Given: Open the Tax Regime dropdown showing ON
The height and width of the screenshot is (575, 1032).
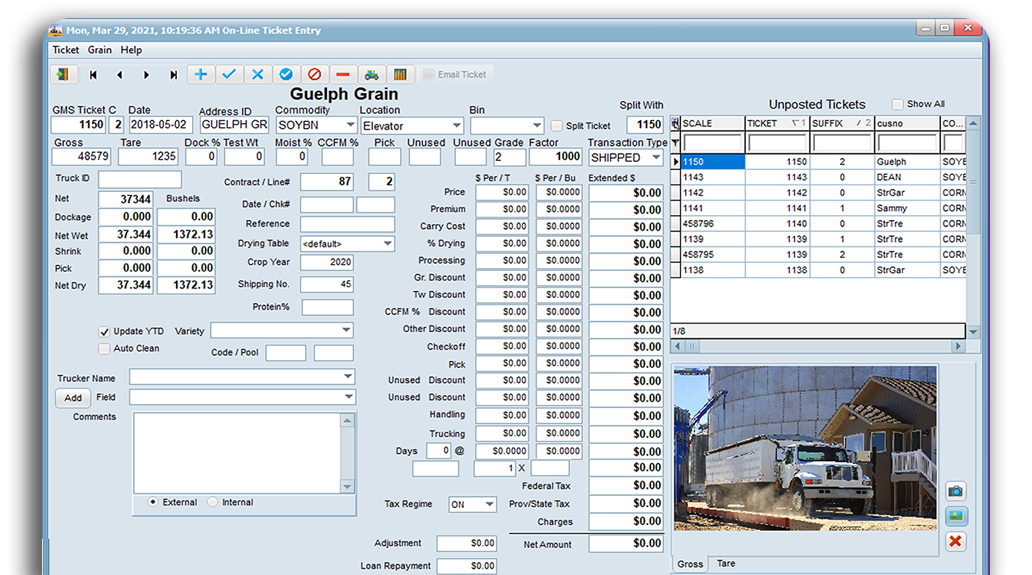Looking at the screenshot, I should [x=490, y=505].
